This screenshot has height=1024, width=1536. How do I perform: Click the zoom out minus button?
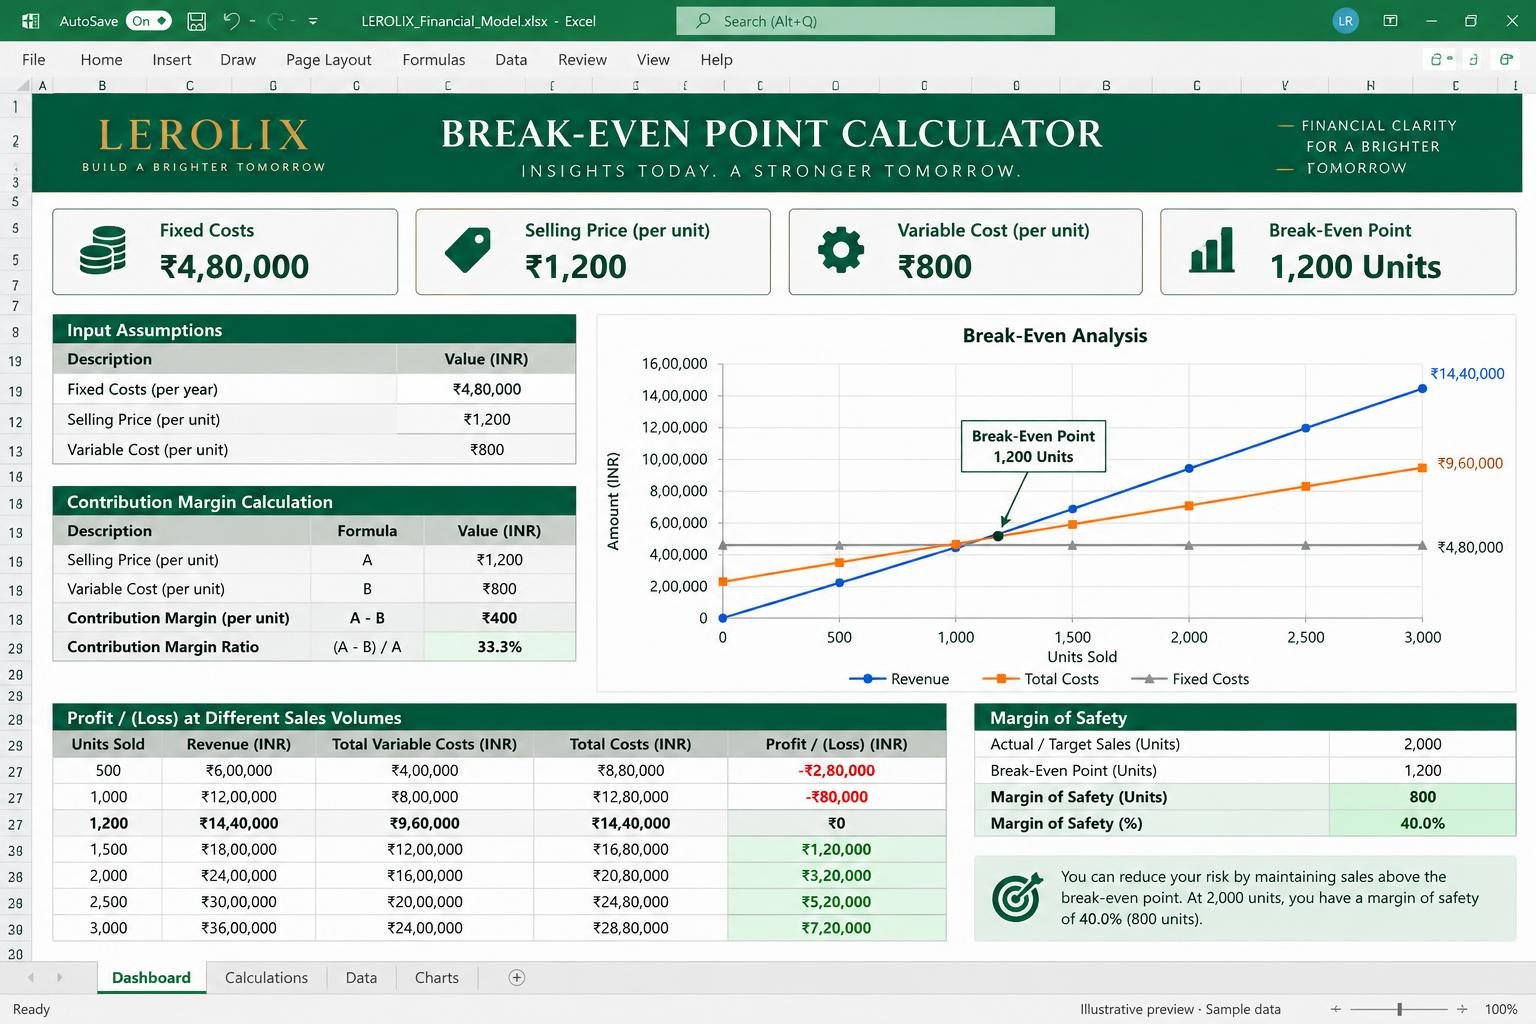click(x=1335, y=1009)
